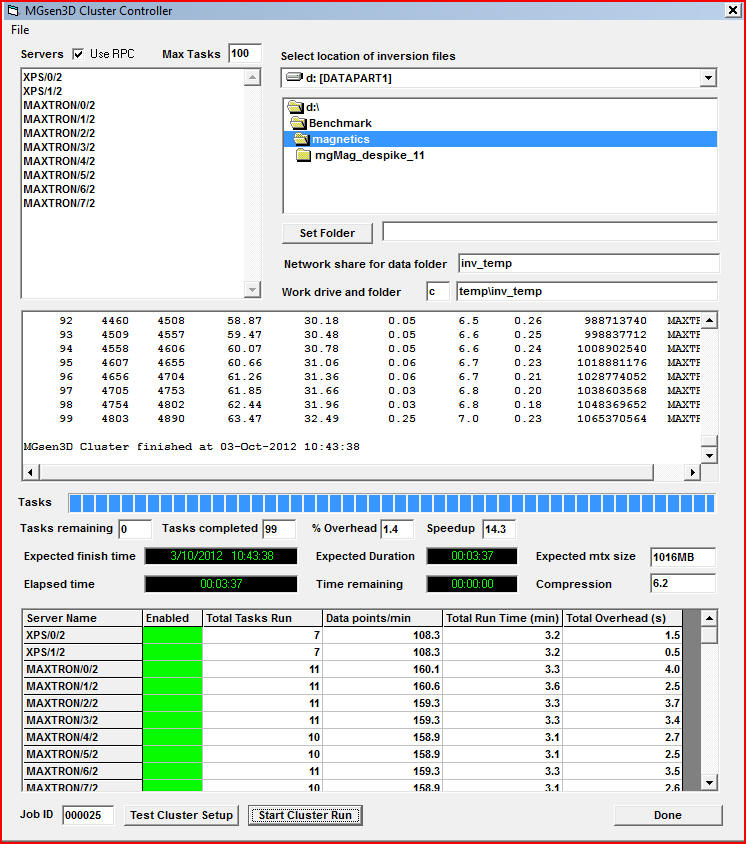
Task: Click the Set Folder button
Action: 327,233
